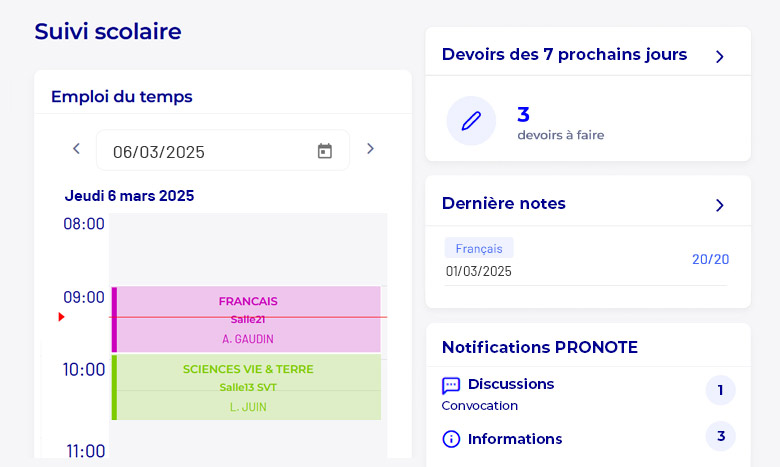
Task: Click the pencil homework icon
Action: [x=471, y=121]
